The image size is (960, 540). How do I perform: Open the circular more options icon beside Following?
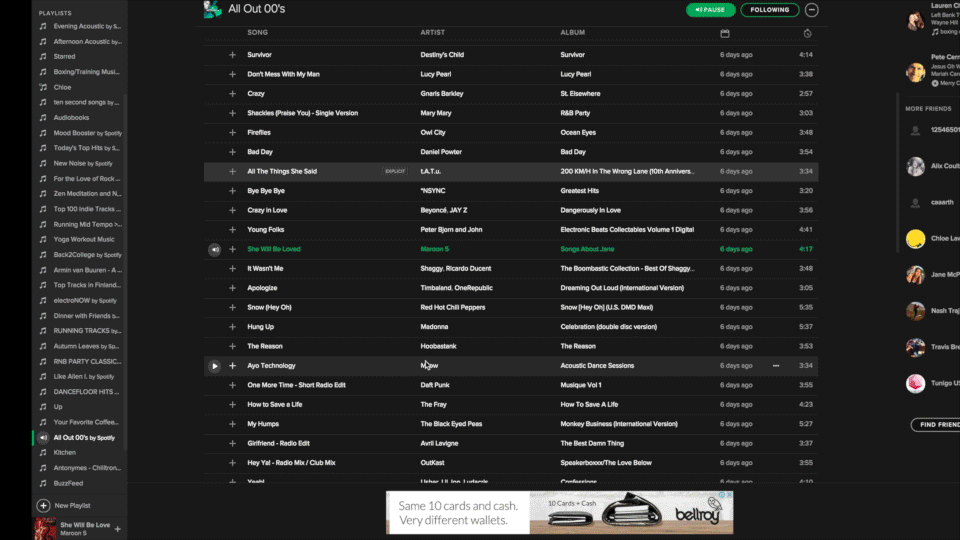[x=812, y=10]
